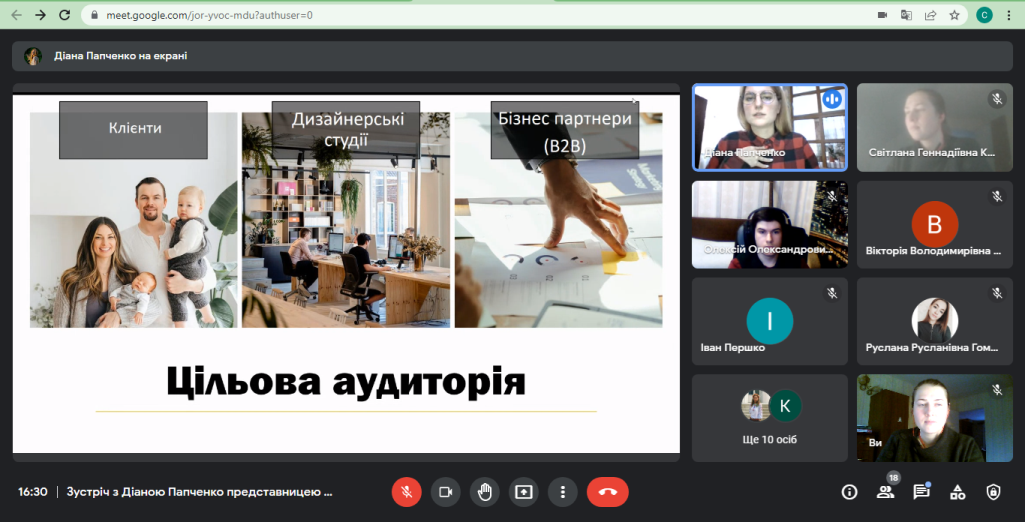Open host controls shield icon
Viewport: 1025px width, 522px height.
pyautogui.click(x=993, y=492)
